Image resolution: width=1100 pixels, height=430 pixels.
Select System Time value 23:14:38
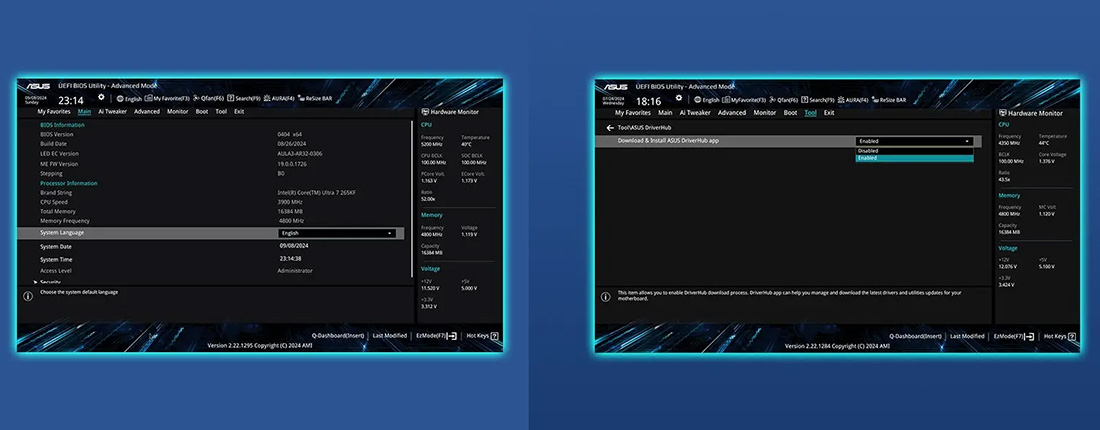[290, 259]
